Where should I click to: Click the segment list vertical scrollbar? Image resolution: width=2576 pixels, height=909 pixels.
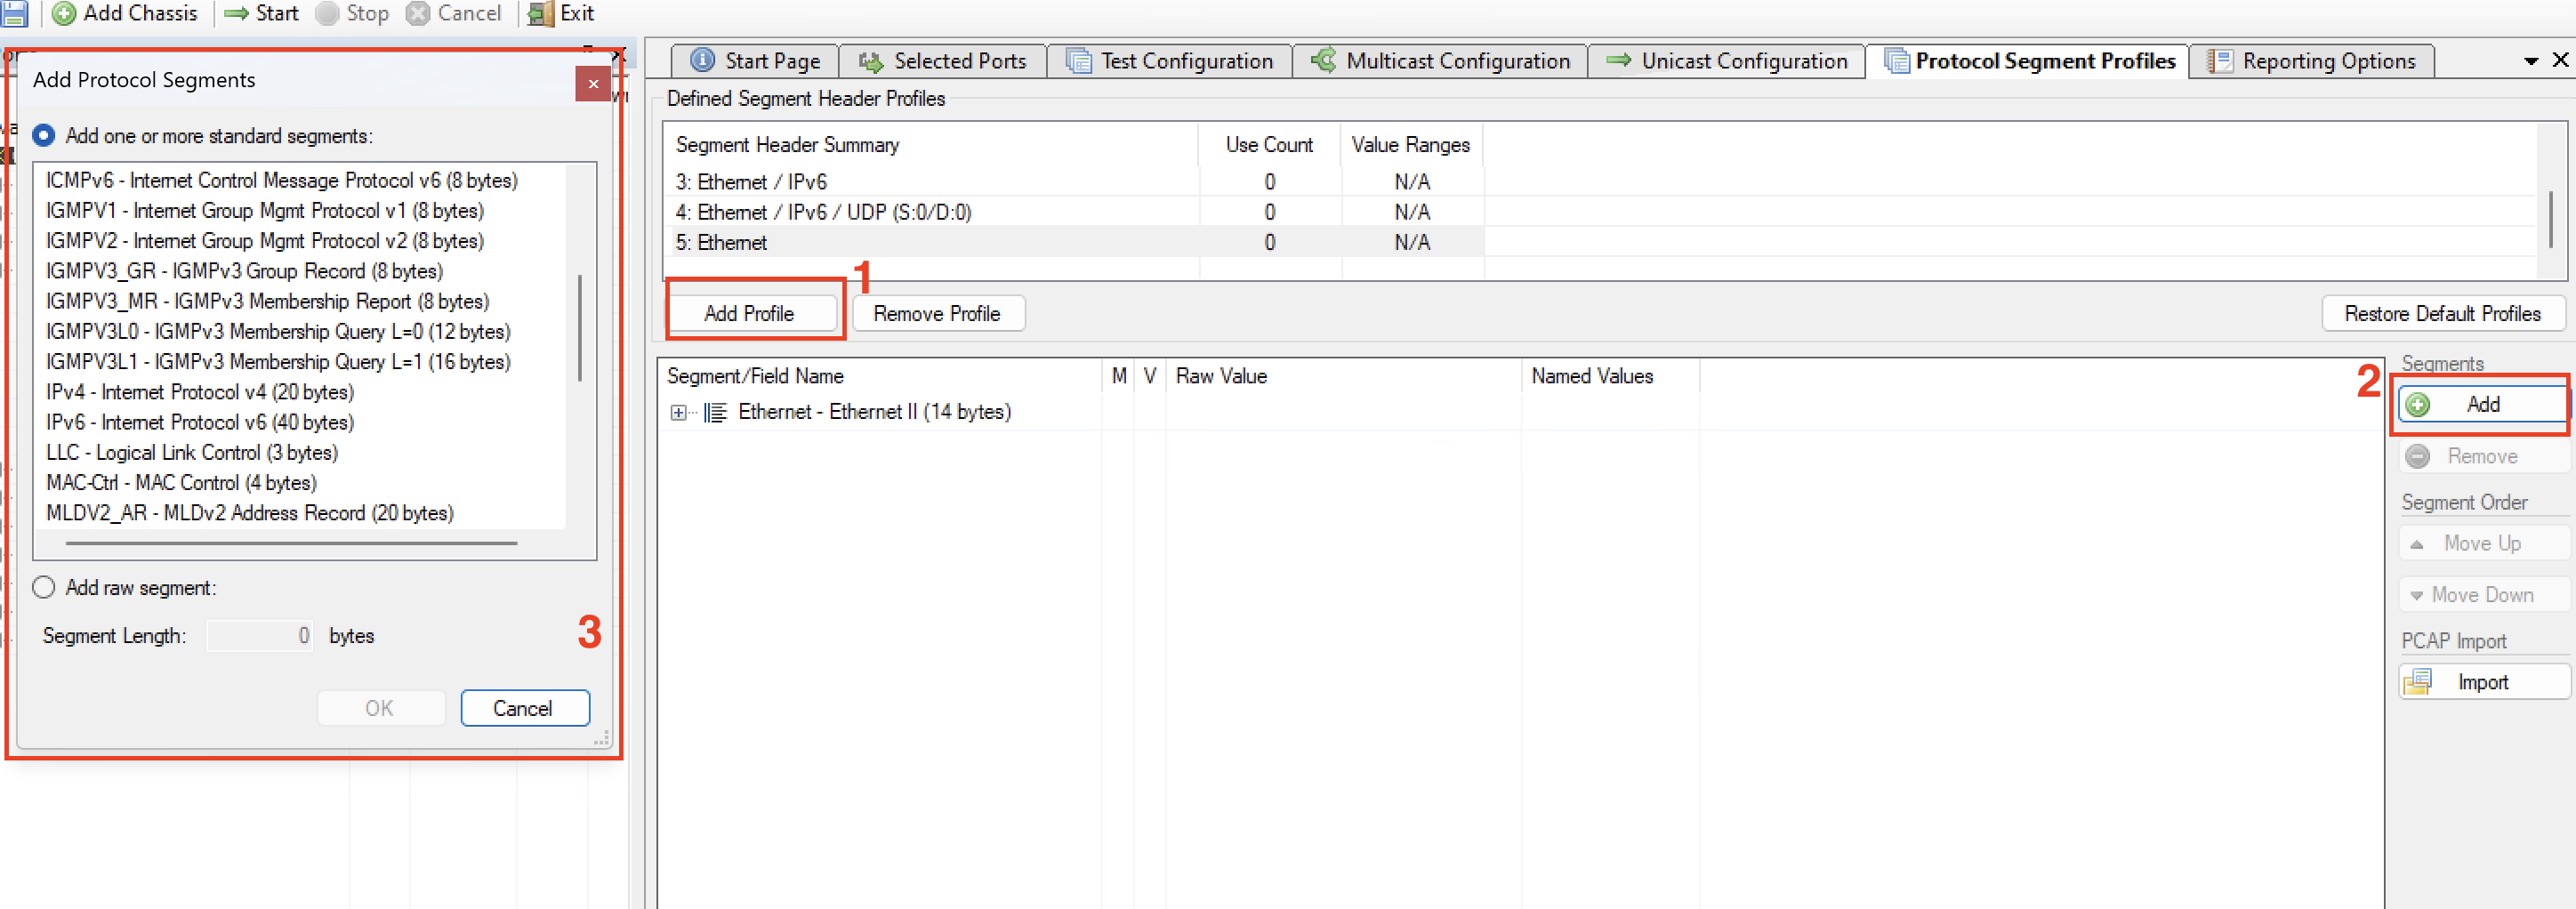pyautogui.click(x=580, y=328)
